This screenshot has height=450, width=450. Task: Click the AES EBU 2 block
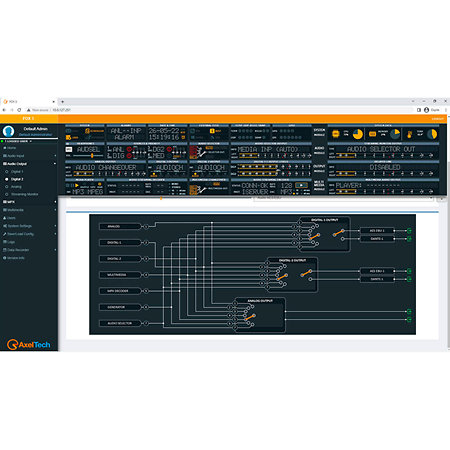pyautogui.click(x=377, y=271)
